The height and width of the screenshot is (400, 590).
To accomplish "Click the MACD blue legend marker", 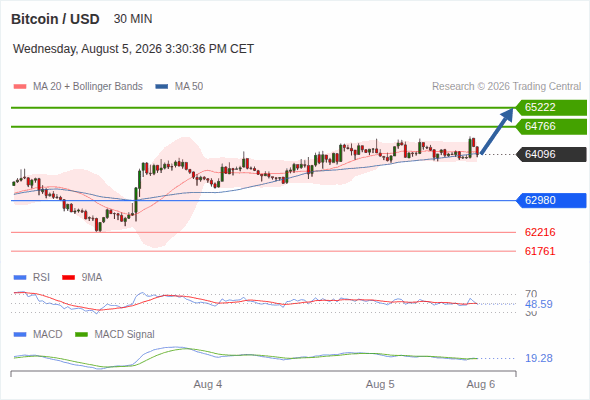I will (20, 335).
